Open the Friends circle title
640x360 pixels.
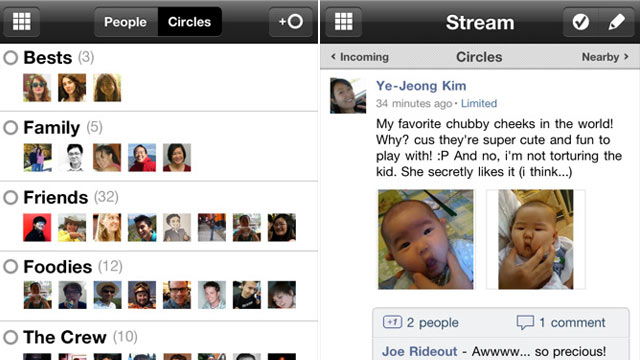point(56,198)
